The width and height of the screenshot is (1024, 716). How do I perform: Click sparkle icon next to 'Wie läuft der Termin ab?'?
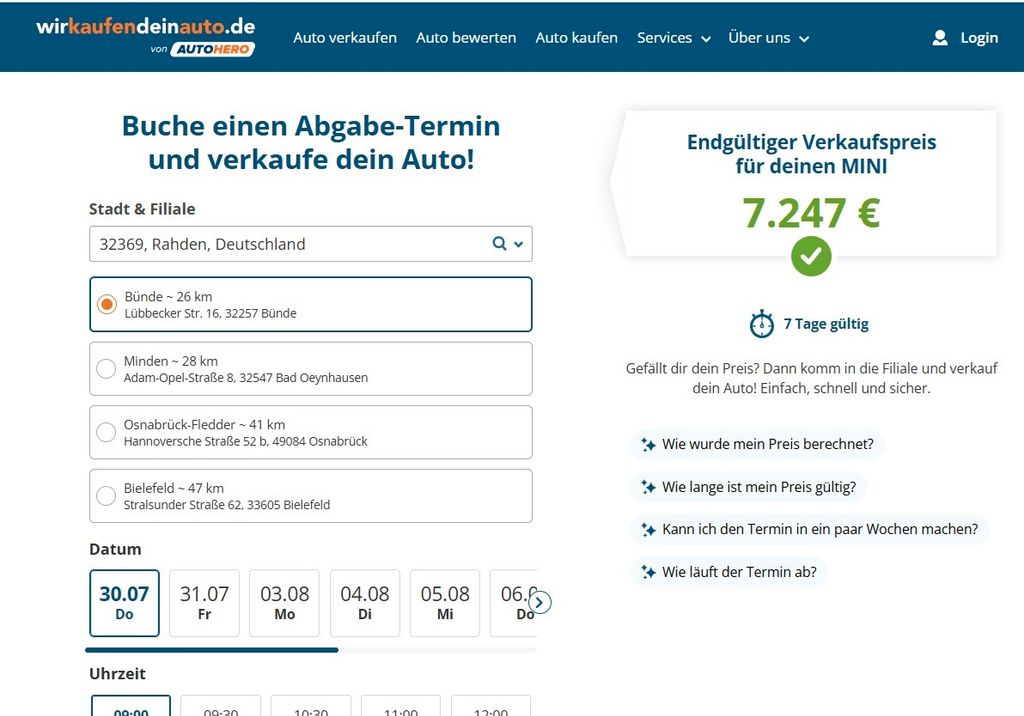tap(648, 572)
